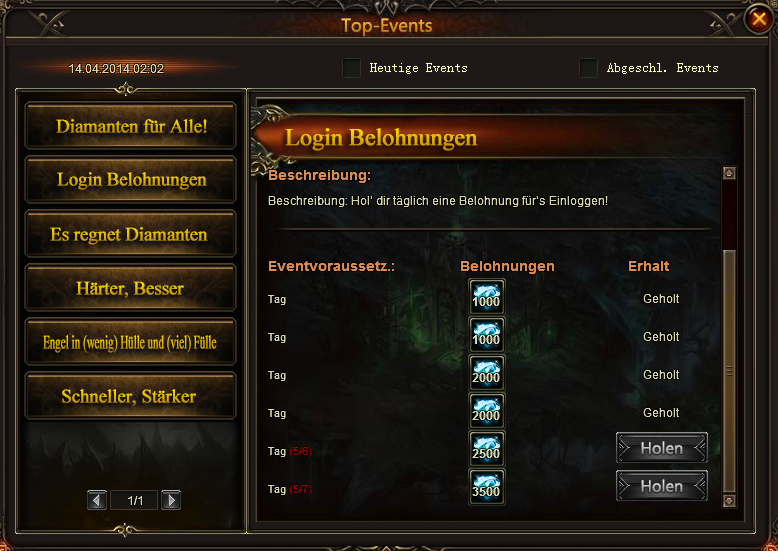
Task: Open the Es regnet Diamanten event
Action: click(x=130, y=234)
